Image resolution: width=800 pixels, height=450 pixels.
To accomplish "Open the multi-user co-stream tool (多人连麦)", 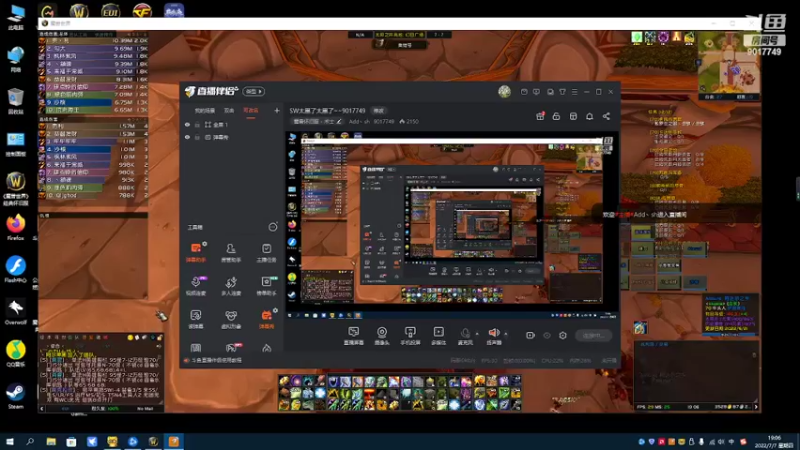I will pos(231,286).
